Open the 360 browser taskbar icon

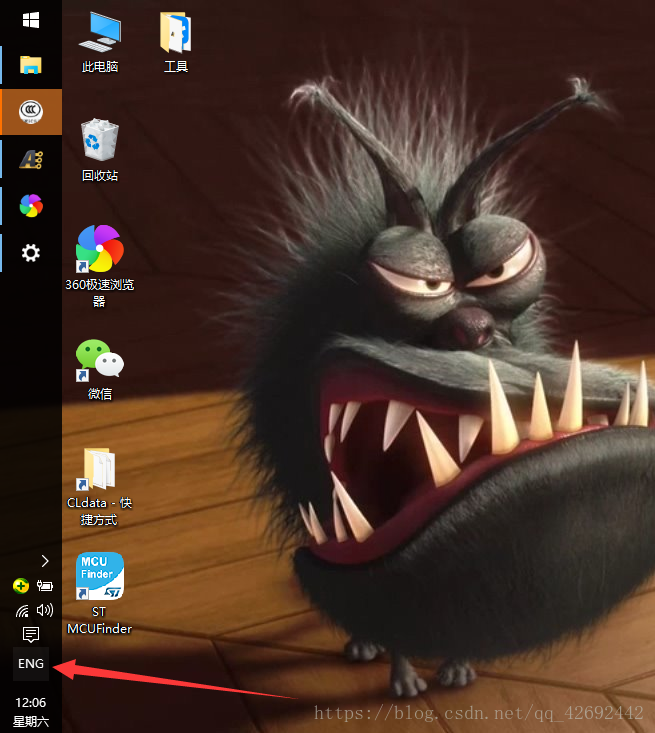(x=31, y=206)
